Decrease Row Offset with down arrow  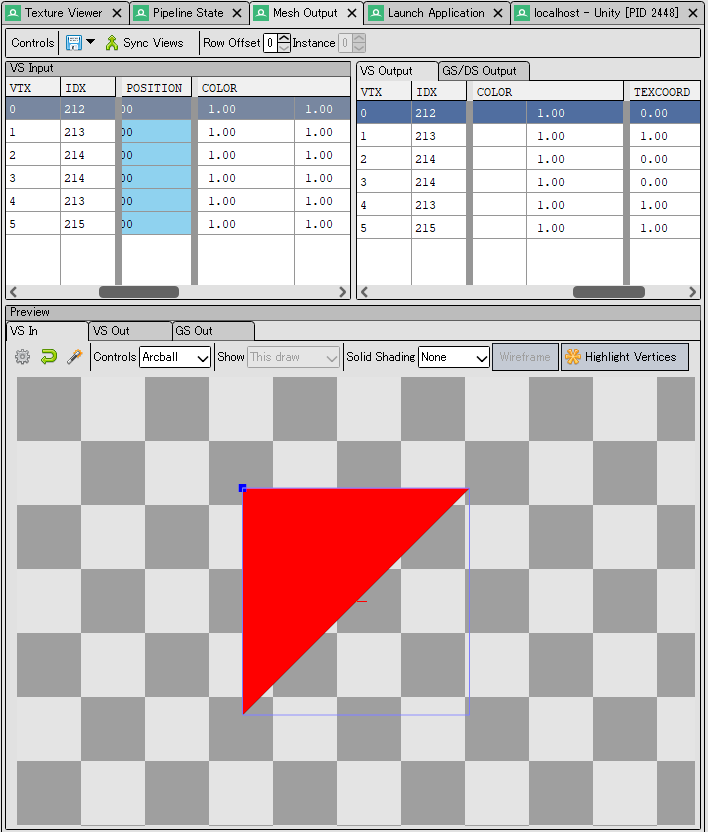[284, 48]
